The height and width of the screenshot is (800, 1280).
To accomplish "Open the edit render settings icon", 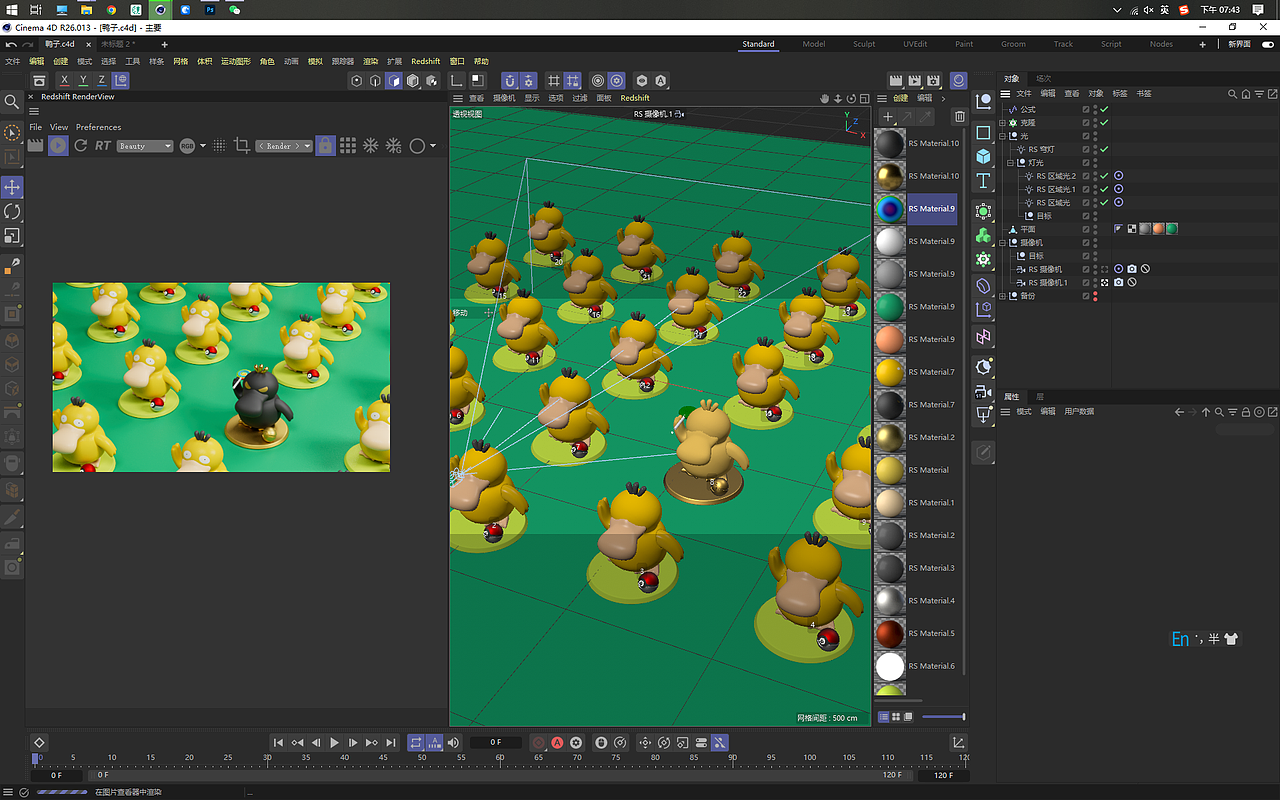I will (x=933, y=80).
